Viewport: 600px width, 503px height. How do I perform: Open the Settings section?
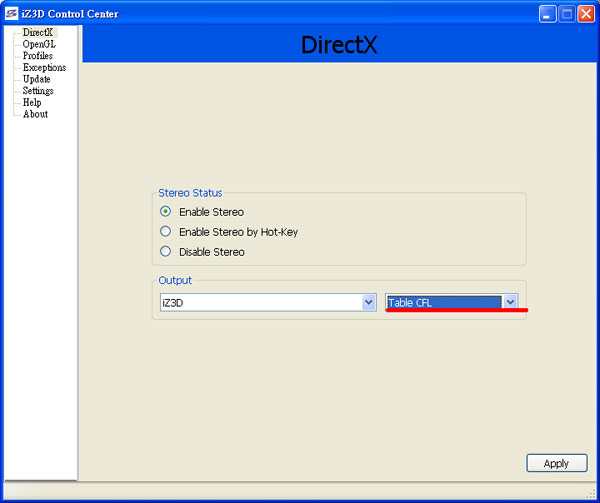coord(38,91)
